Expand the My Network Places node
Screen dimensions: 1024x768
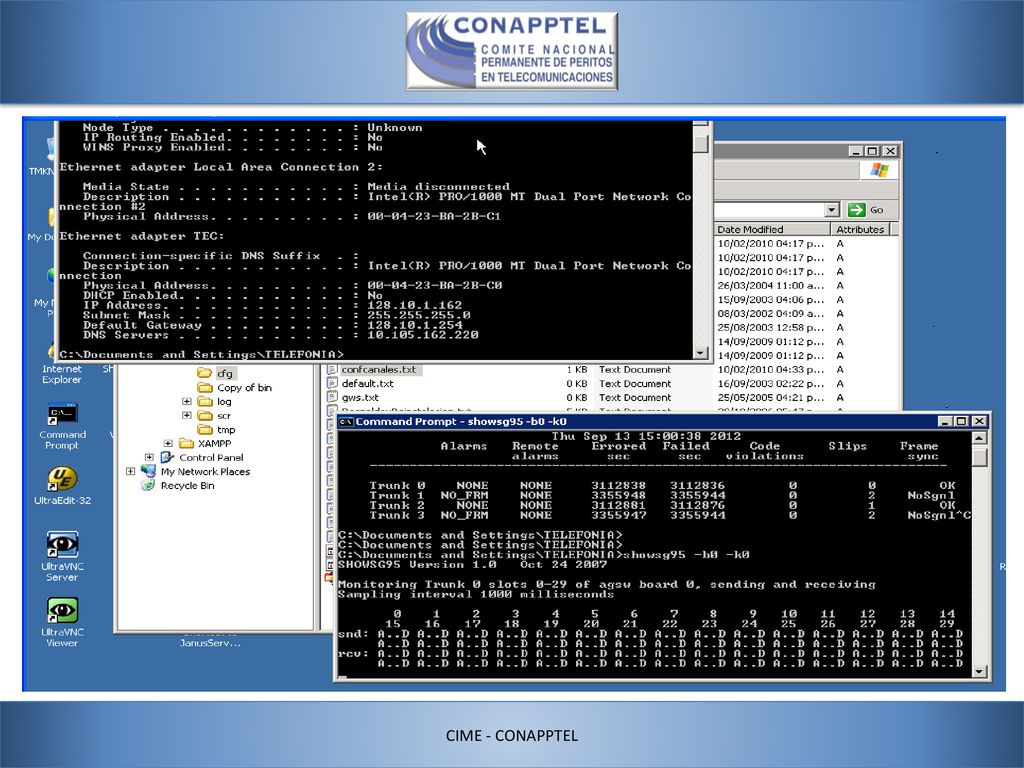[x=131, y=472]
